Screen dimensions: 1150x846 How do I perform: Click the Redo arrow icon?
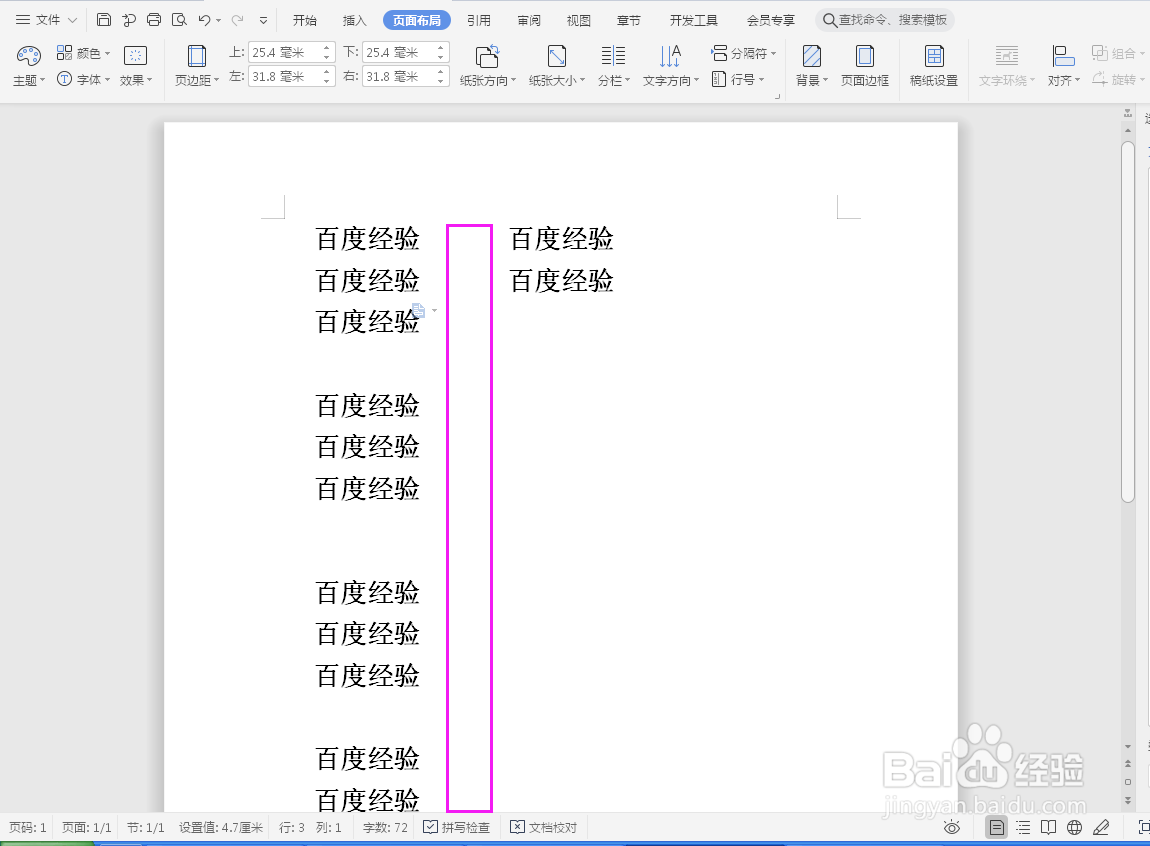tap(237, 20)
